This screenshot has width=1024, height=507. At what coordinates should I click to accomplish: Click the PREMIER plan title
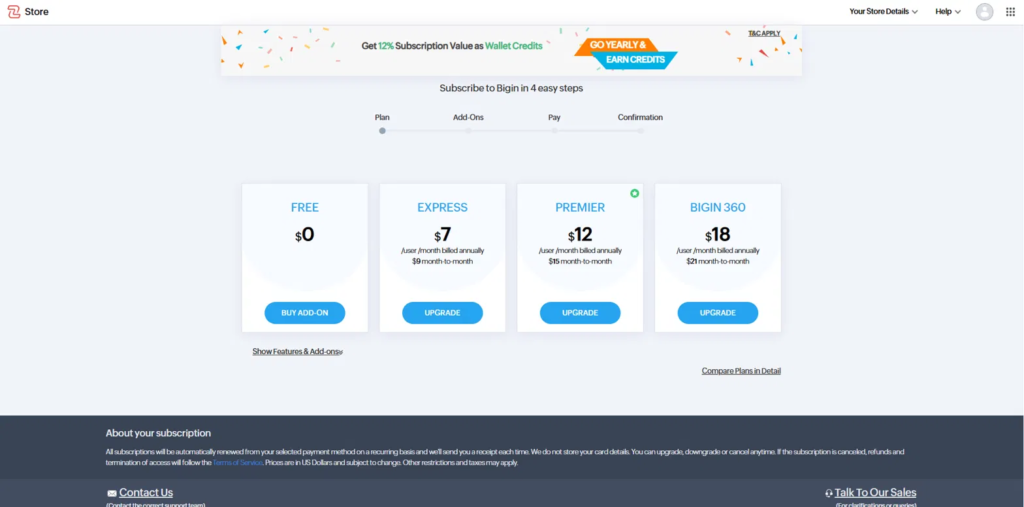pyautogui.click(x=580, y=208)
